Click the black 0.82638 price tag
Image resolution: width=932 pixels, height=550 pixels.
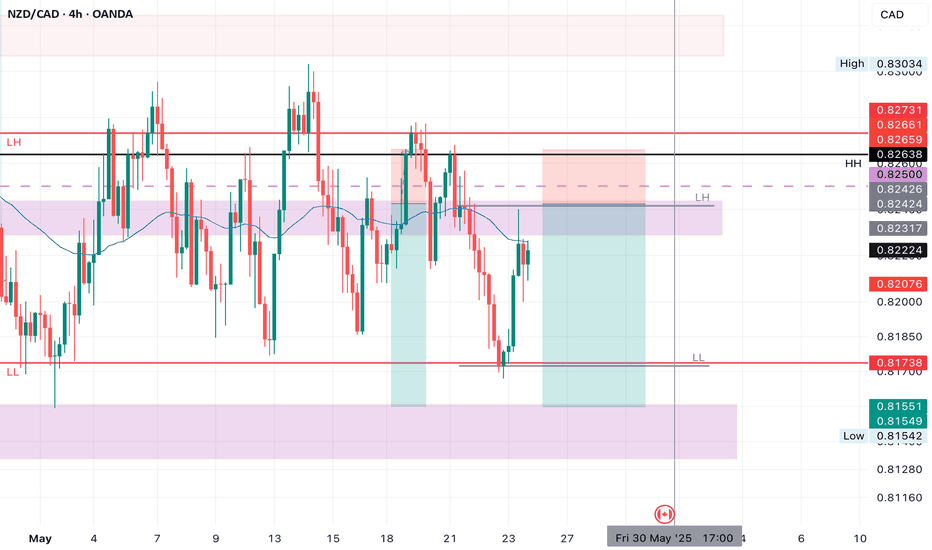(x=898, y=155)
